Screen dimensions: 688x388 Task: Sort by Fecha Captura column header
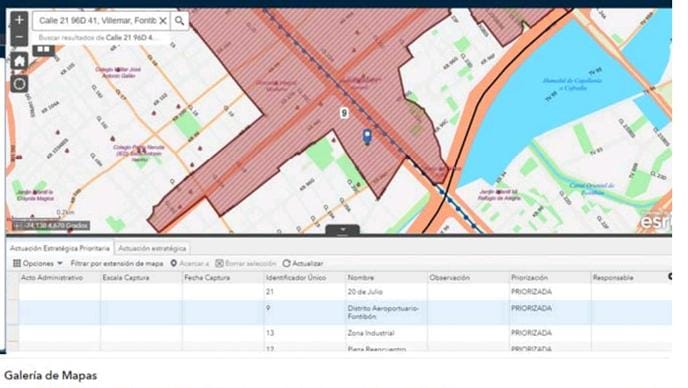point(223,277)
